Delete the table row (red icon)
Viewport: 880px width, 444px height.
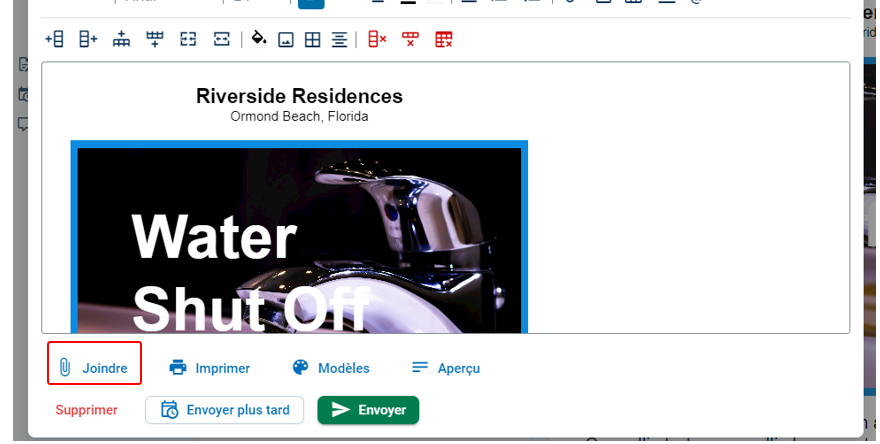(x=410, y=39)
